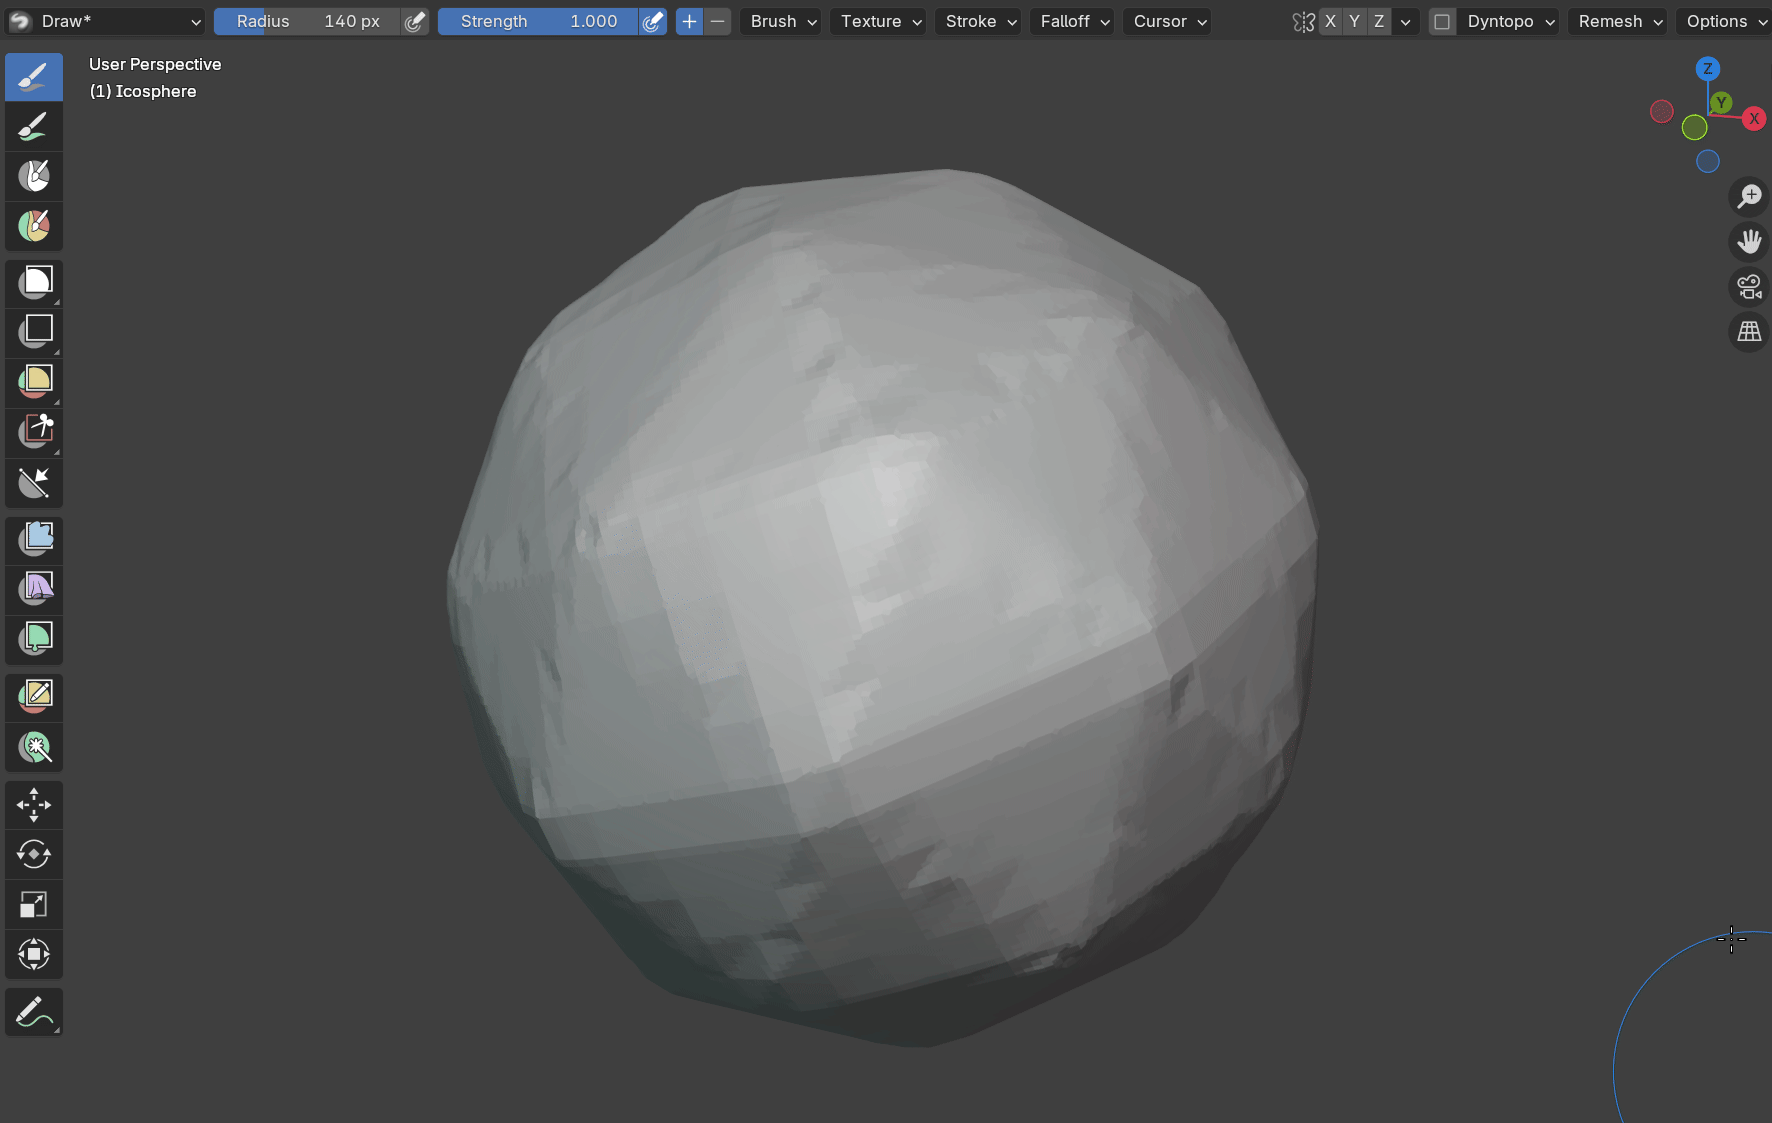The height and width of the screenshot is (1123, 1772).
Task: Toggle Y axis symmetry
Action: click(x=1354, y=22)
